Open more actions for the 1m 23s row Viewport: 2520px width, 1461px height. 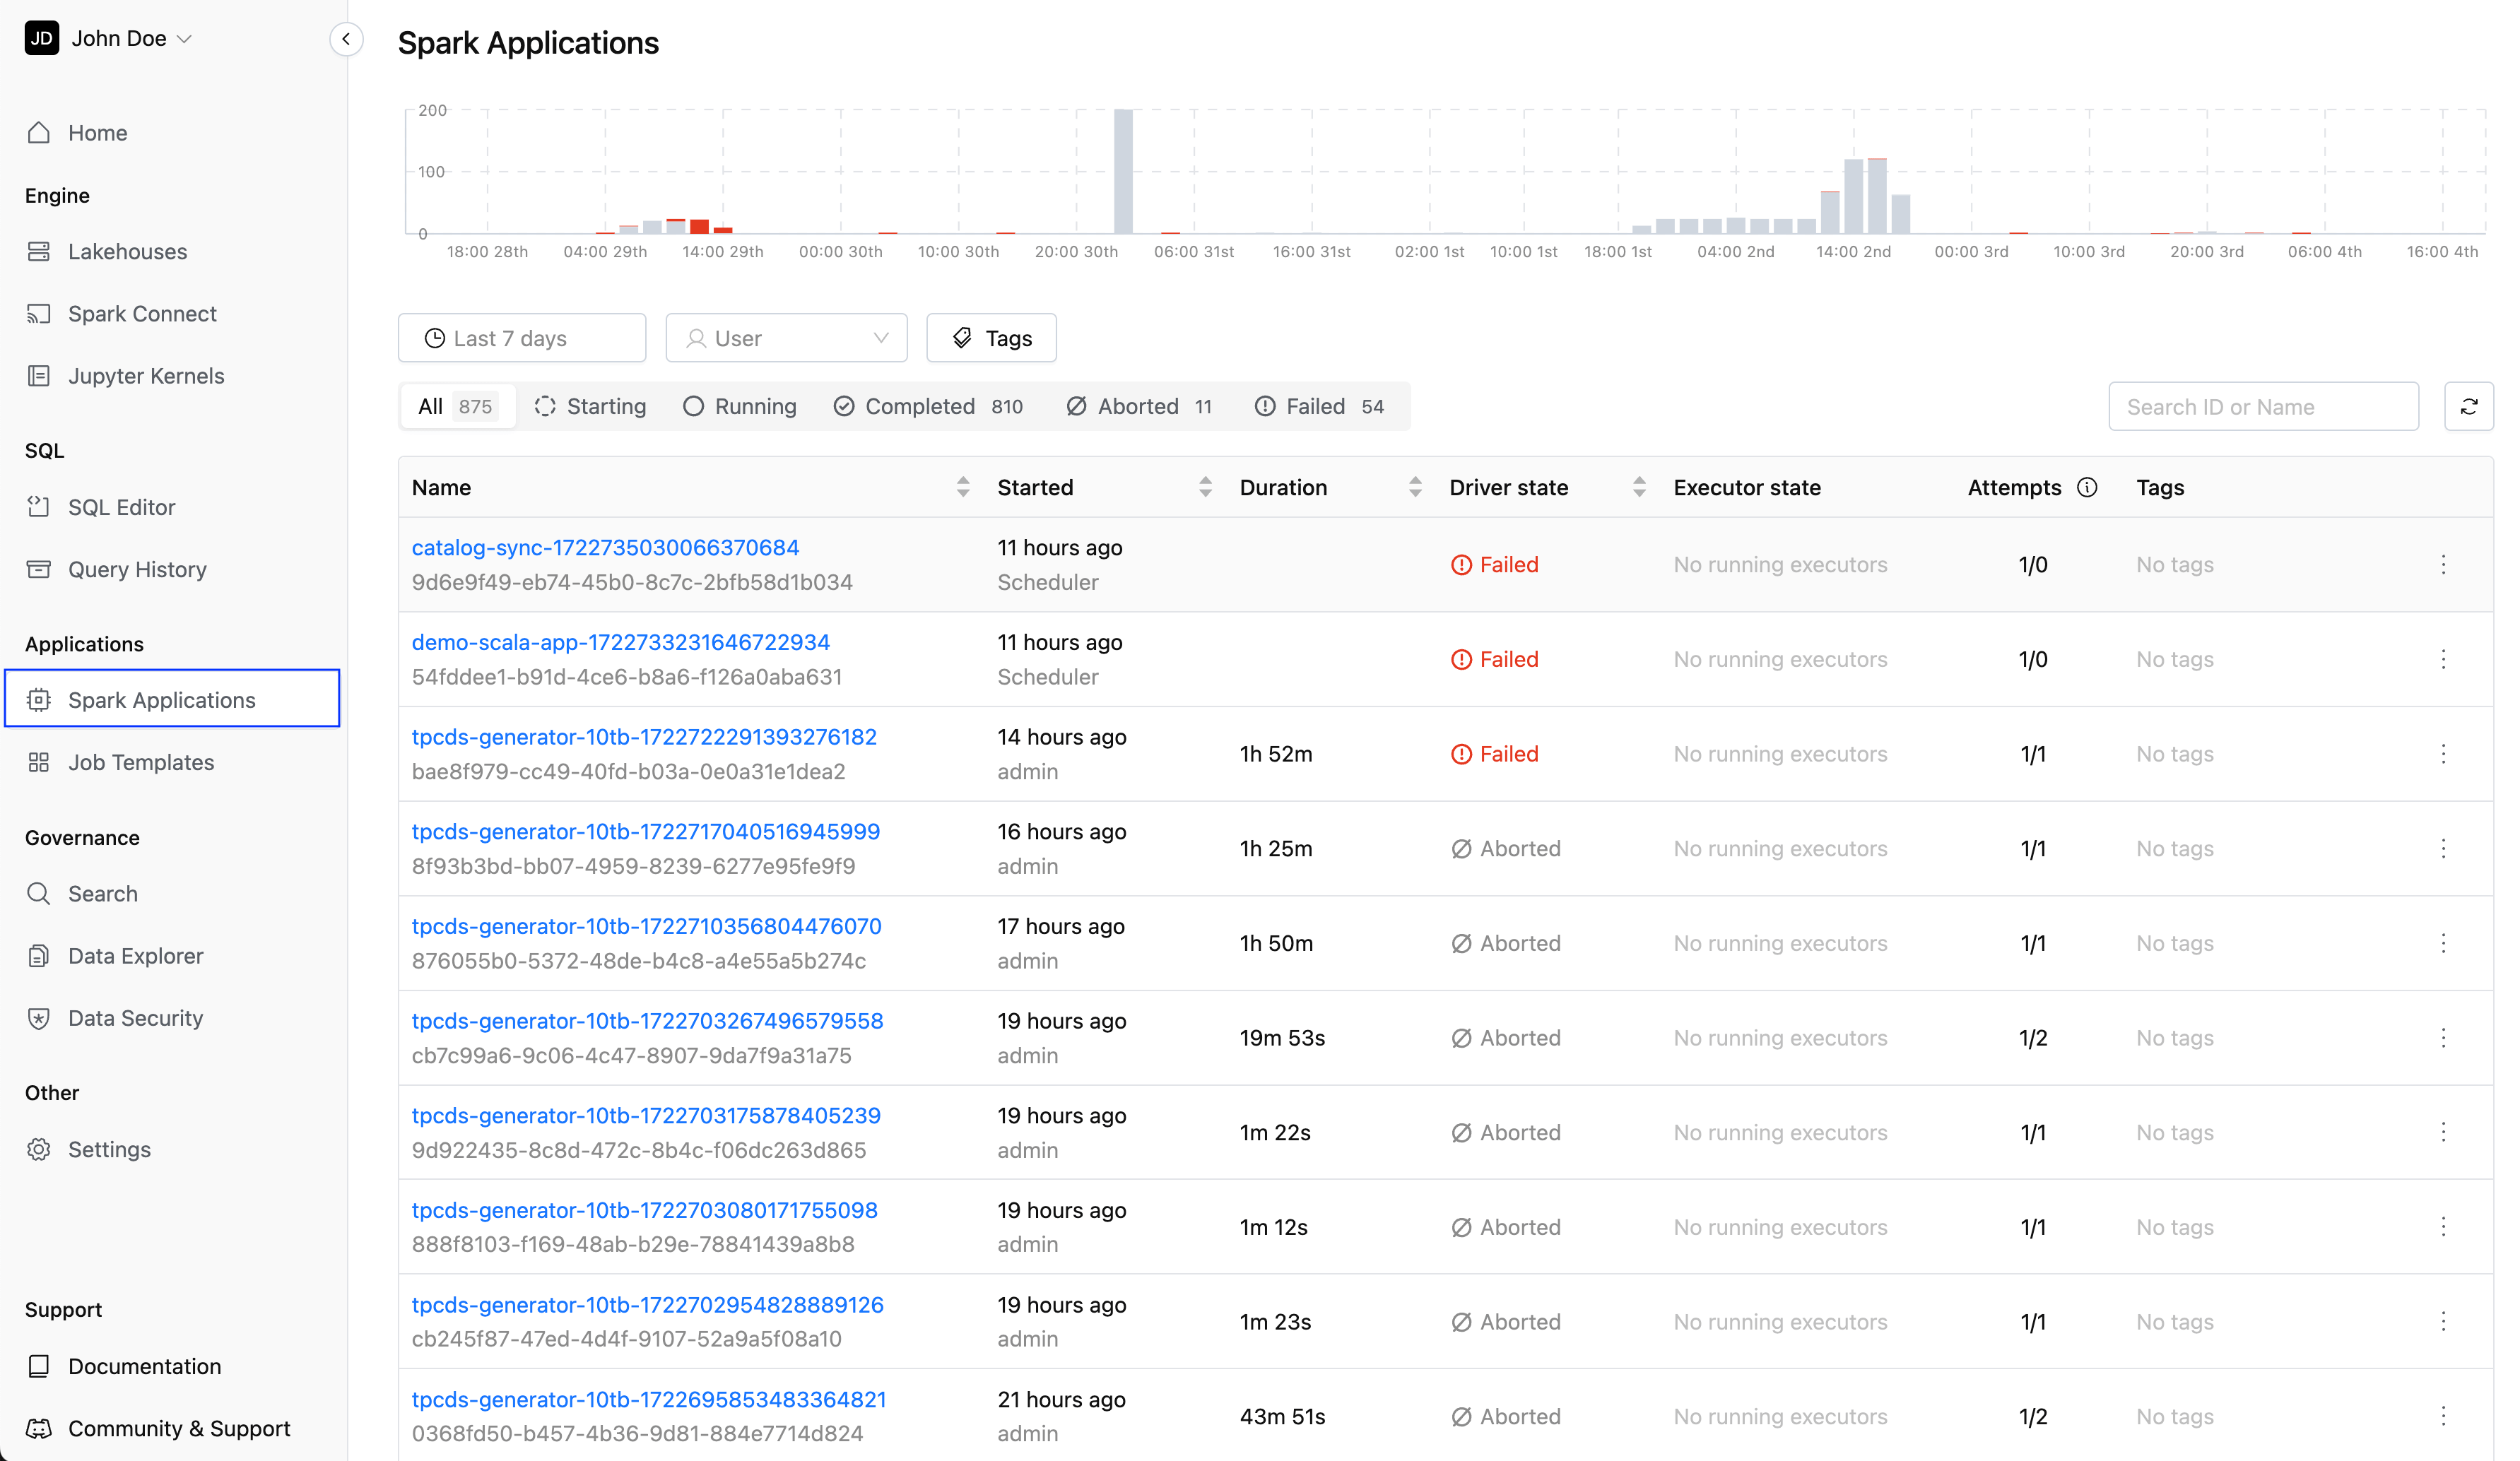pos(2443,1322)
